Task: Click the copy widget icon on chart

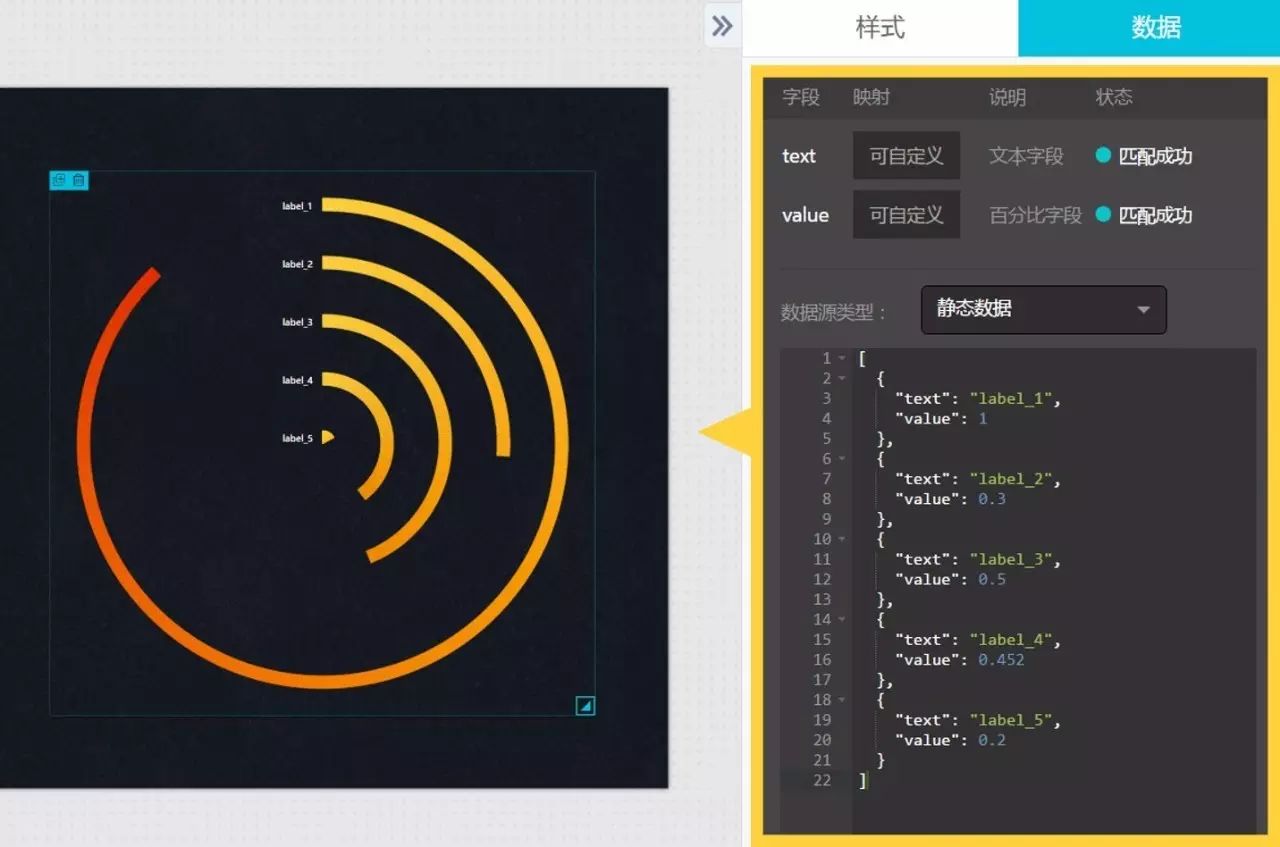Action: pyautogui.click(x=58, y=180)
